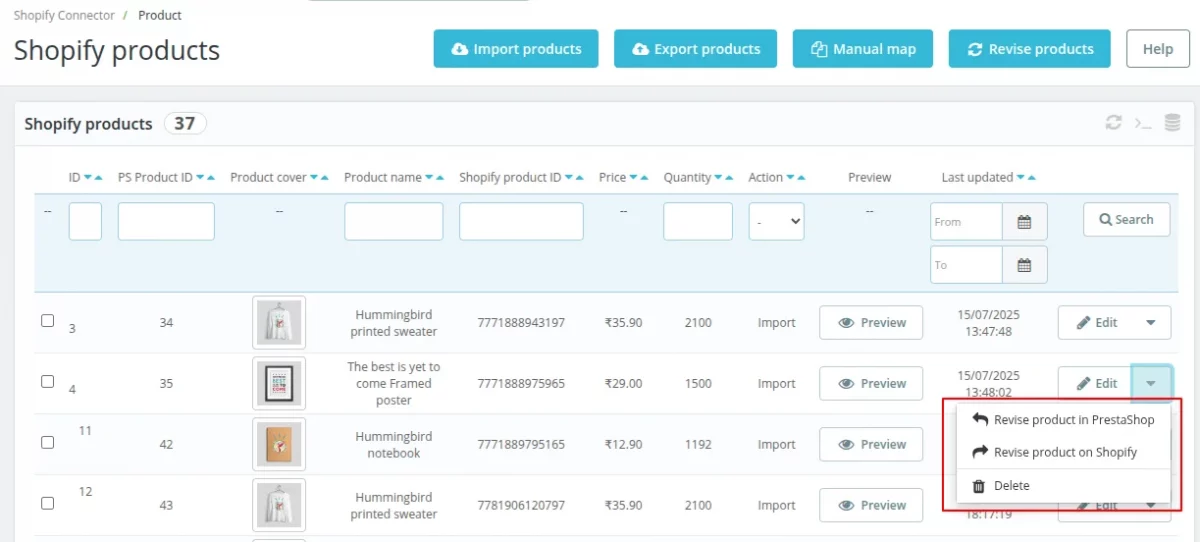Click the From date input
Screen dimensions: 1200x542
point(967,222)
